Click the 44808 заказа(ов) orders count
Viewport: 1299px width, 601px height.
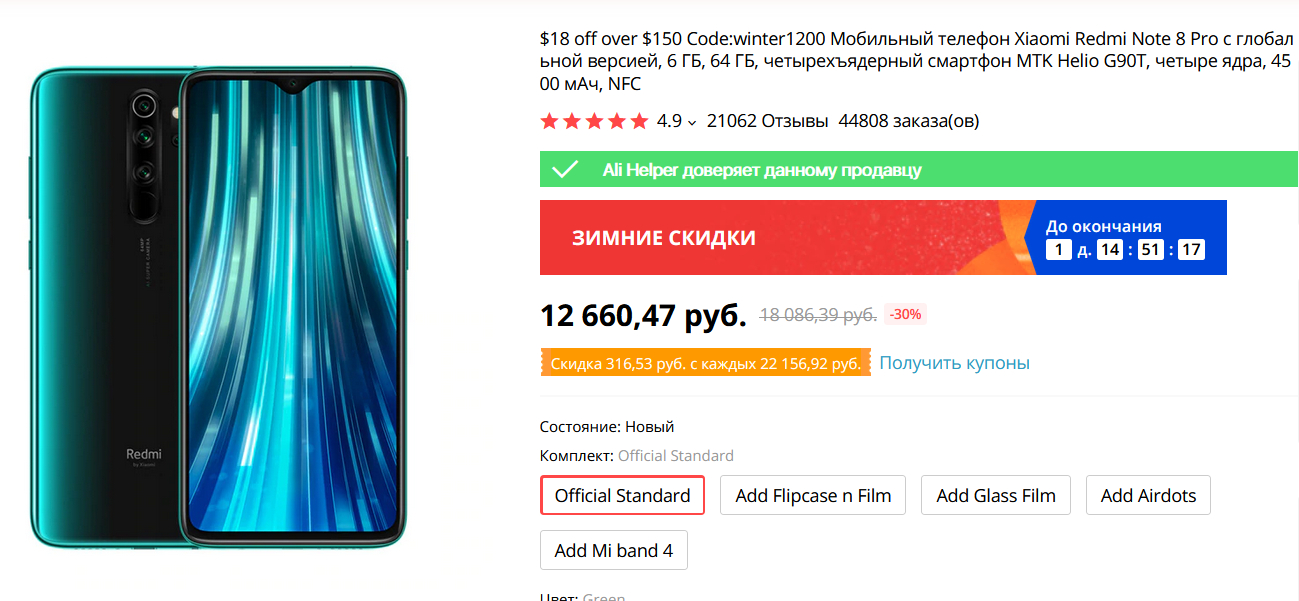coord(908,122)
